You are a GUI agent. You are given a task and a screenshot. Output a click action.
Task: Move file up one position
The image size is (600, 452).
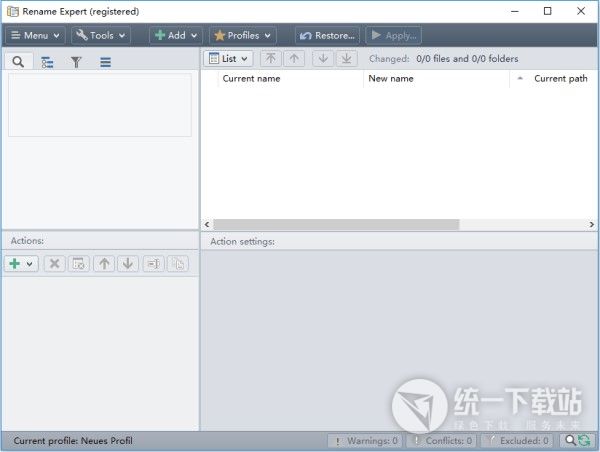294,59
